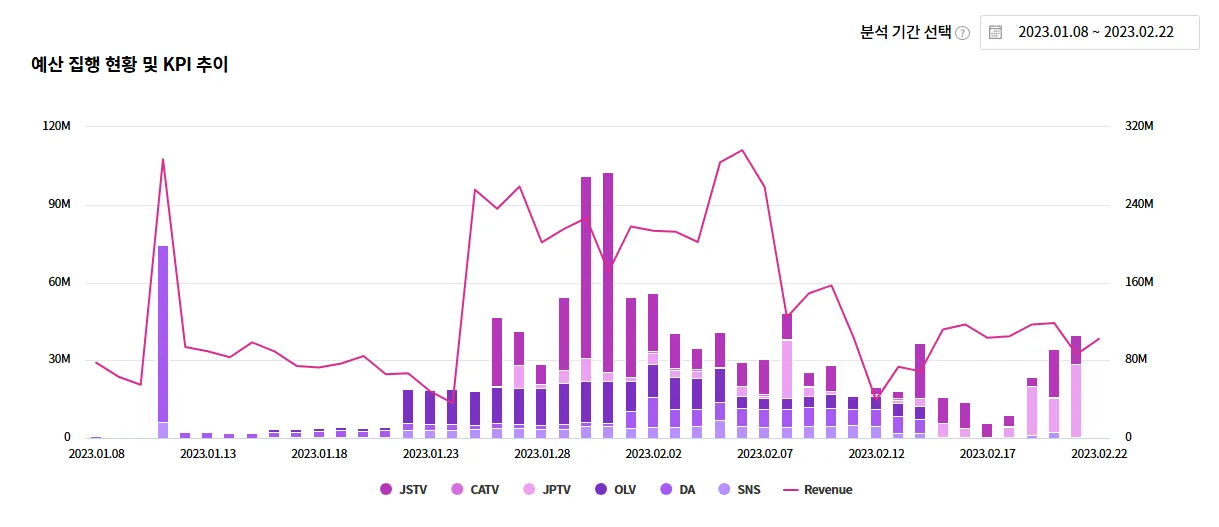
Task: Click the x-axis label 2023.01.23
Action: point(431,453)
